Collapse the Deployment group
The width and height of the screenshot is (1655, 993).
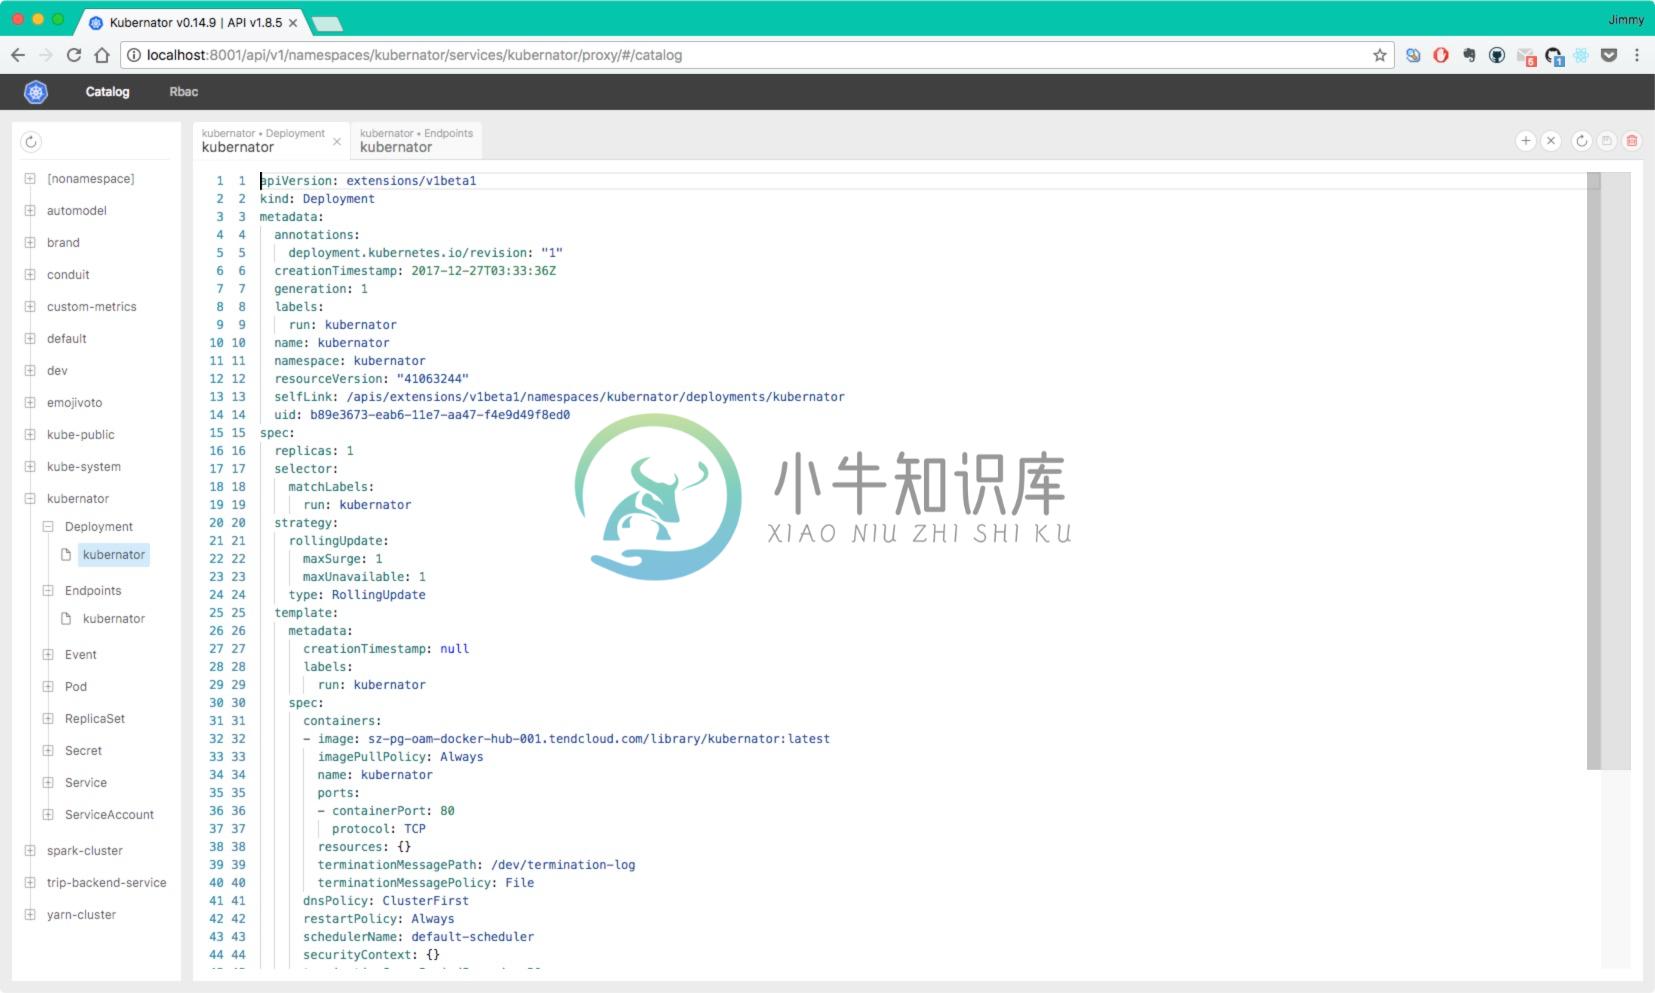[48, 527]
